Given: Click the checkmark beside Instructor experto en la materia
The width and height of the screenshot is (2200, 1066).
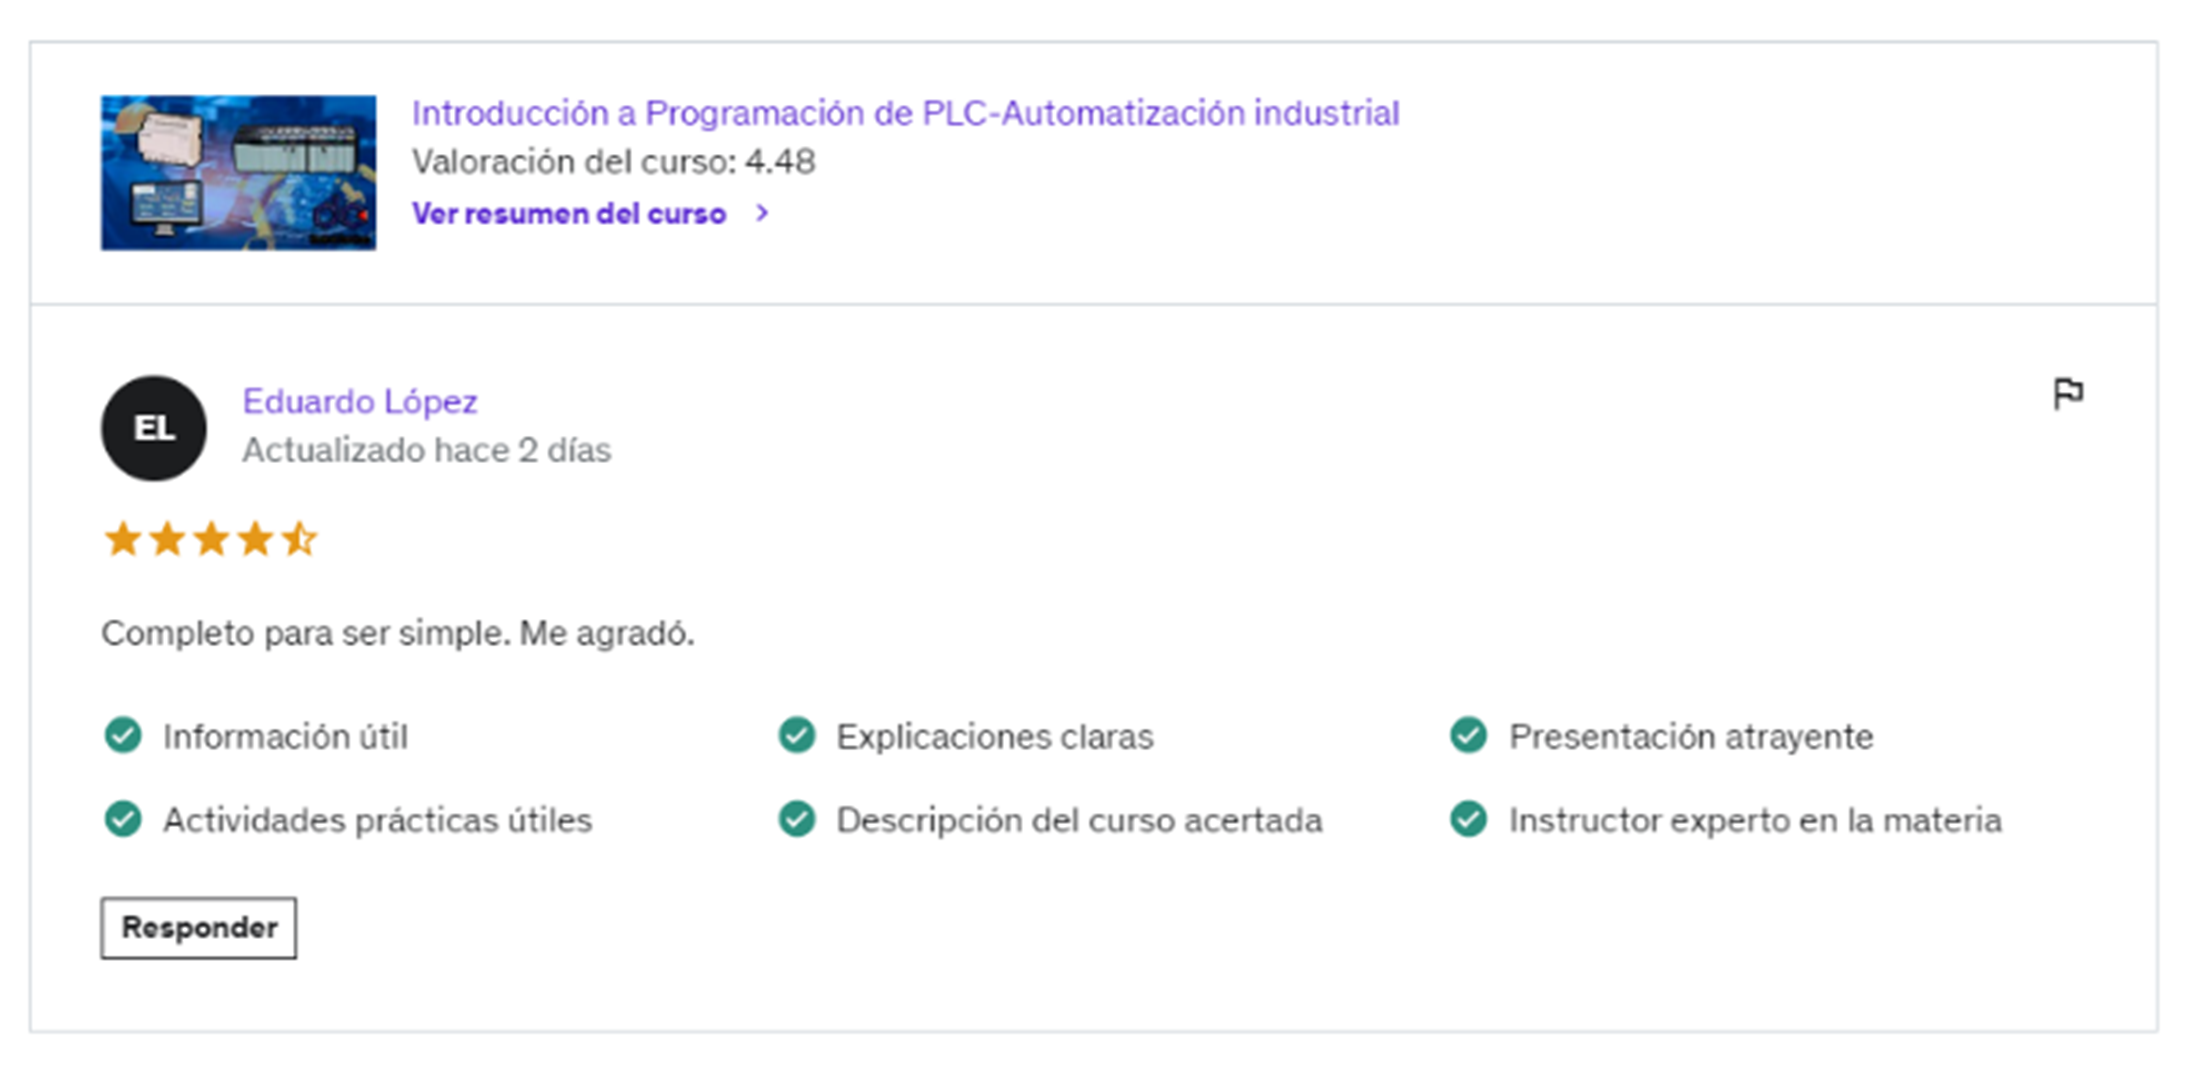Looking at the screenshot, I should (1469, 819).
